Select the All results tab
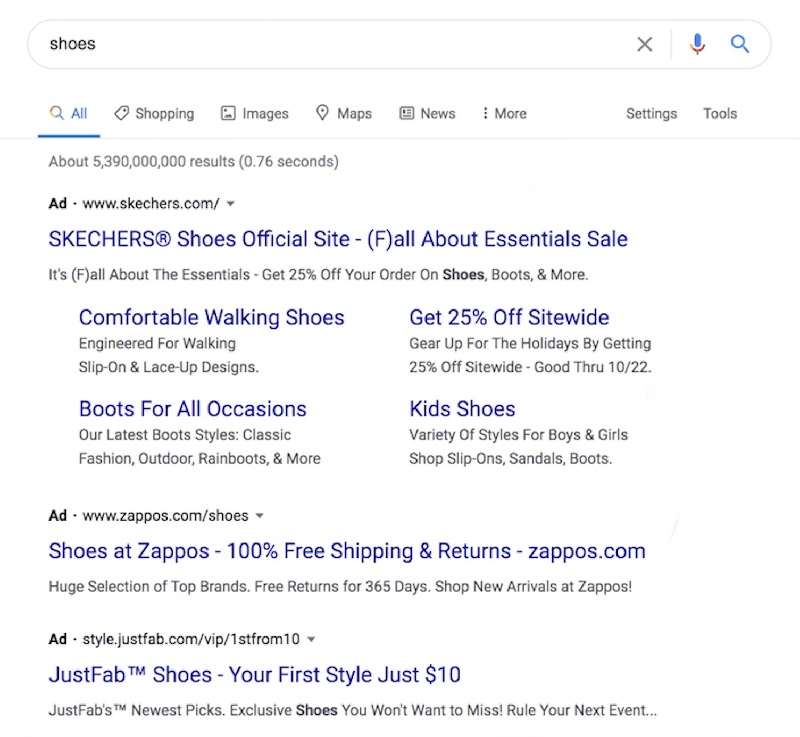Screen dimensions: 800x737 69,113
